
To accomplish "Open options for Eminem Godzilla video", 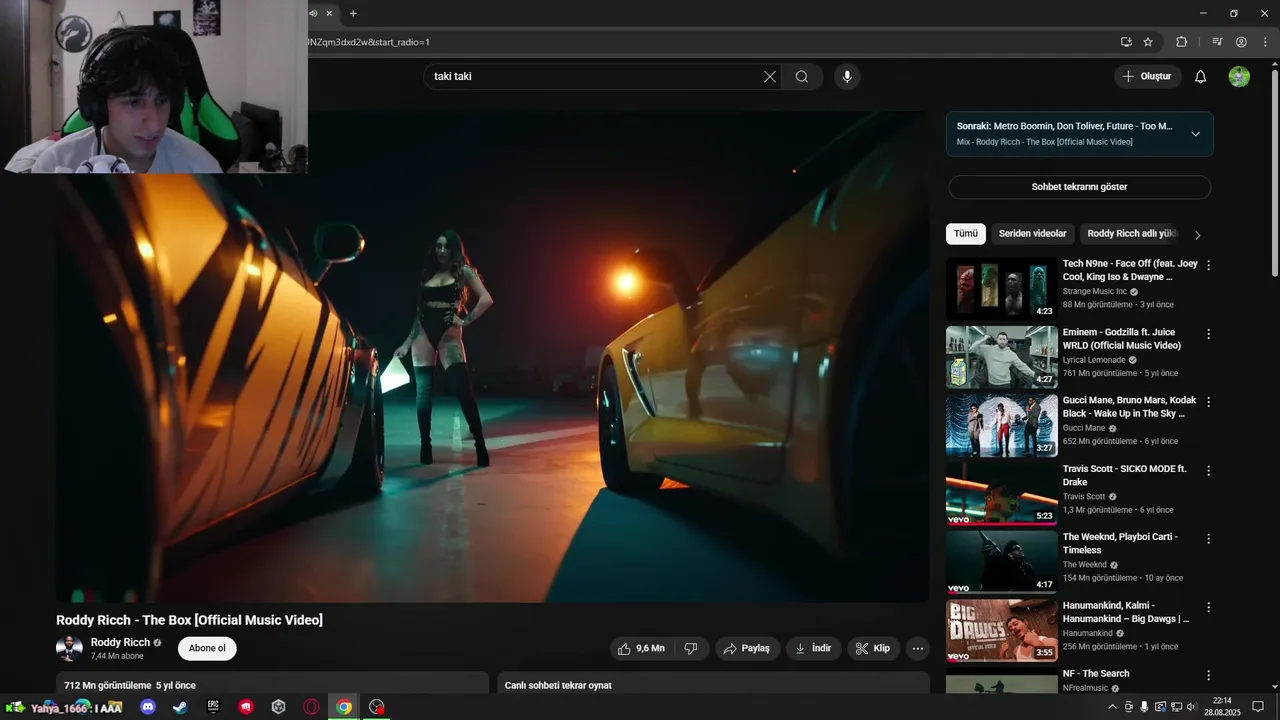I will [1208, 333].
